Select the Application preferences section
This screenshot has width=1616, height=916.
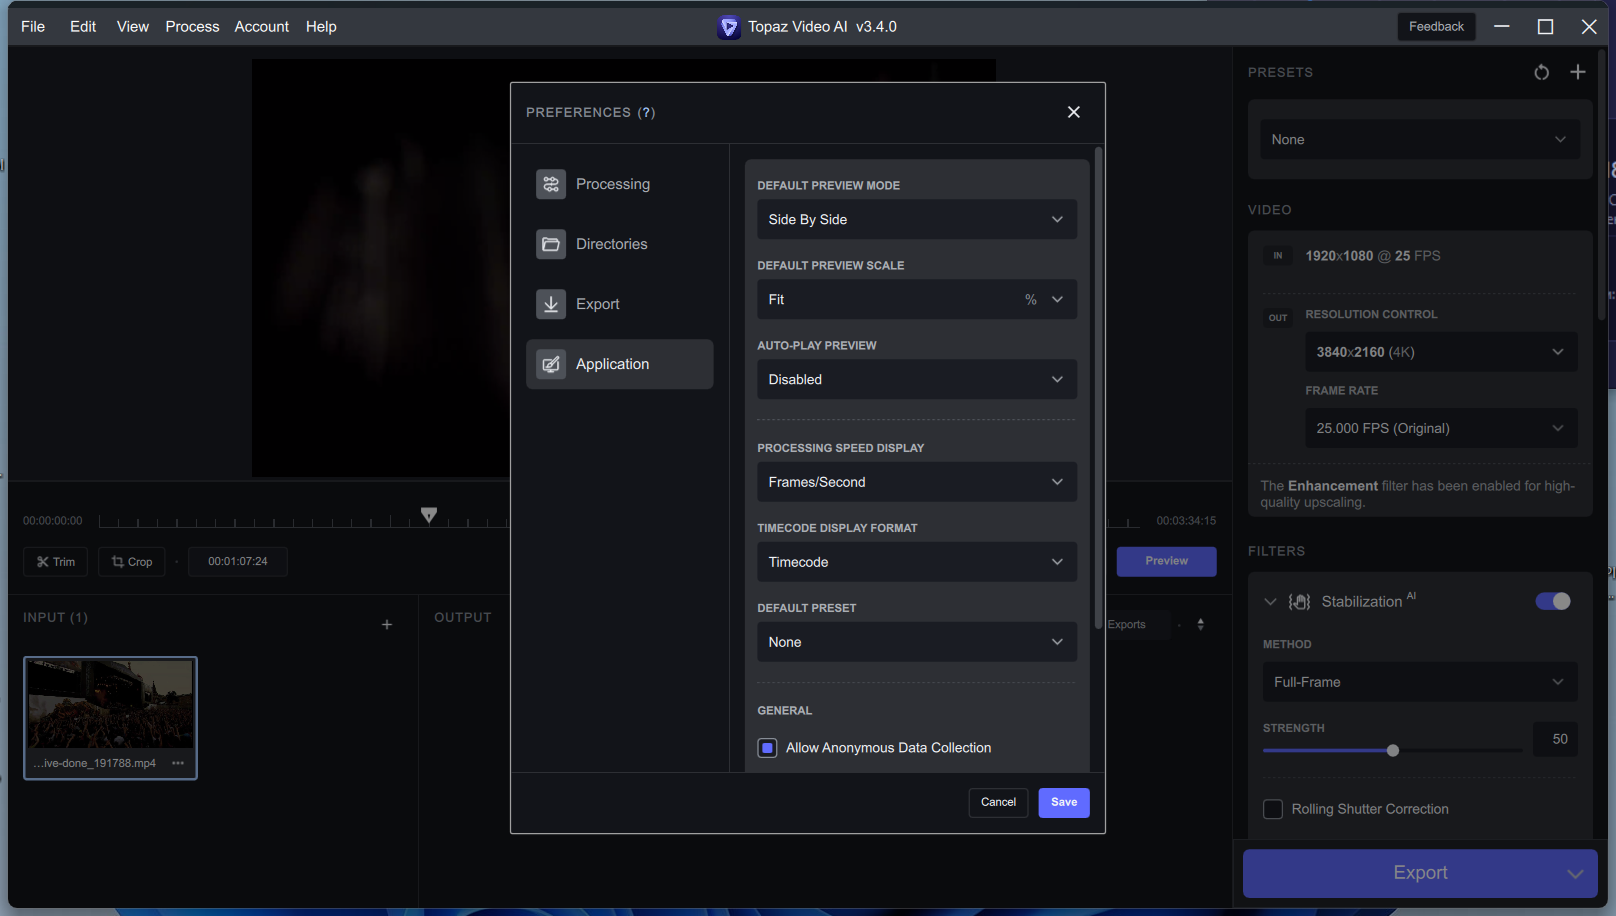619,364
